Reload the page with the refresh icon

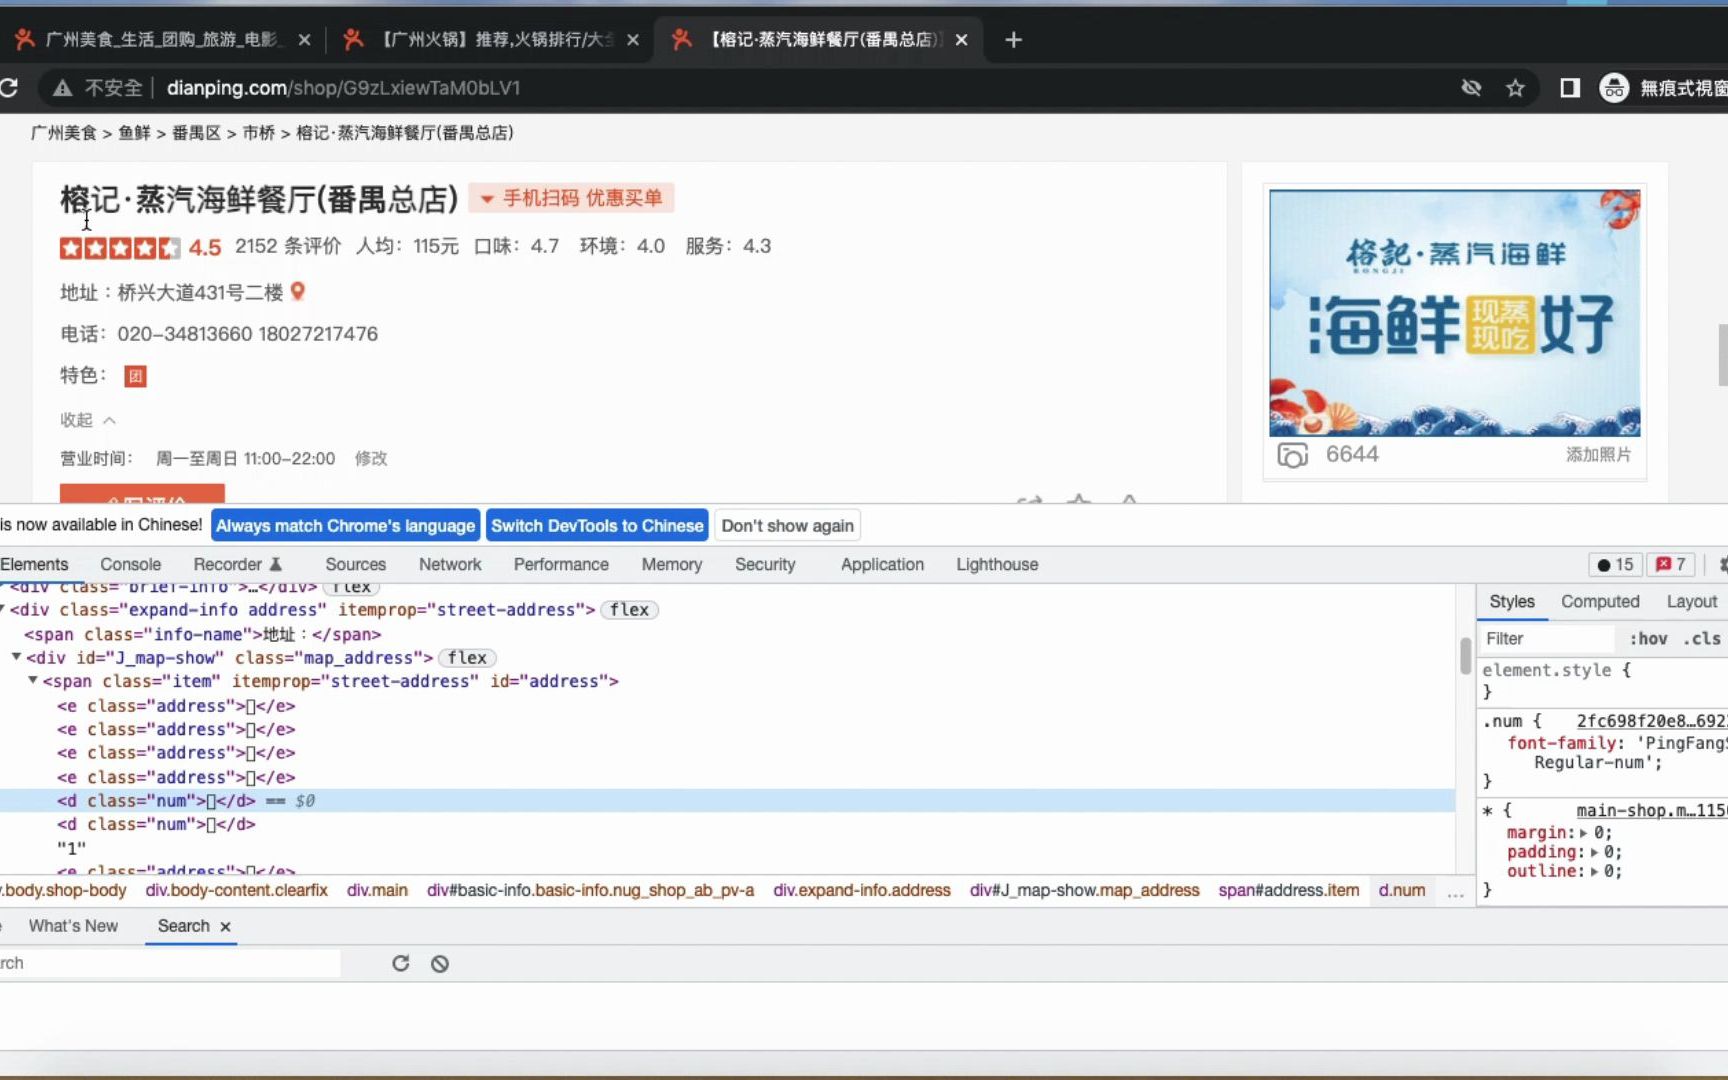[9, 88]
